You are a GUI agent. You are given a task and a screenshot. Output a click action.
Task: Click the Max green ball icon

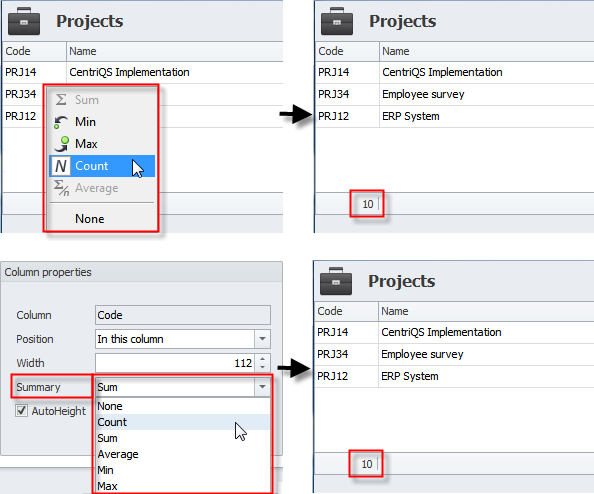(61, 144)
